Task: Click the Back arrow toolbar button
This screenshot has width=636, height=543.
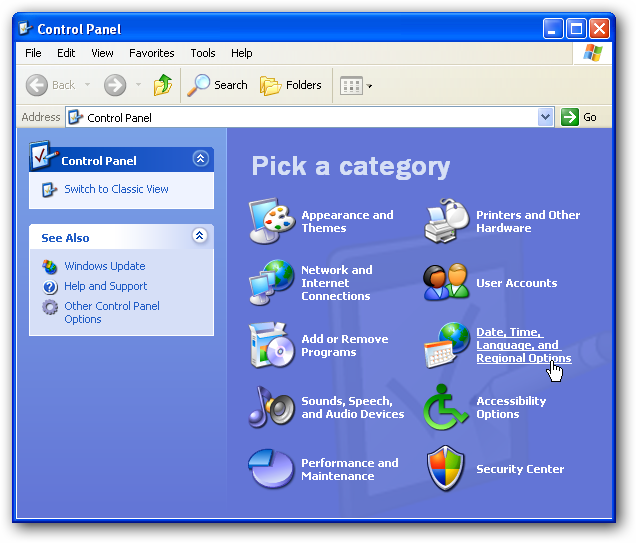Action: coord(51,85)
